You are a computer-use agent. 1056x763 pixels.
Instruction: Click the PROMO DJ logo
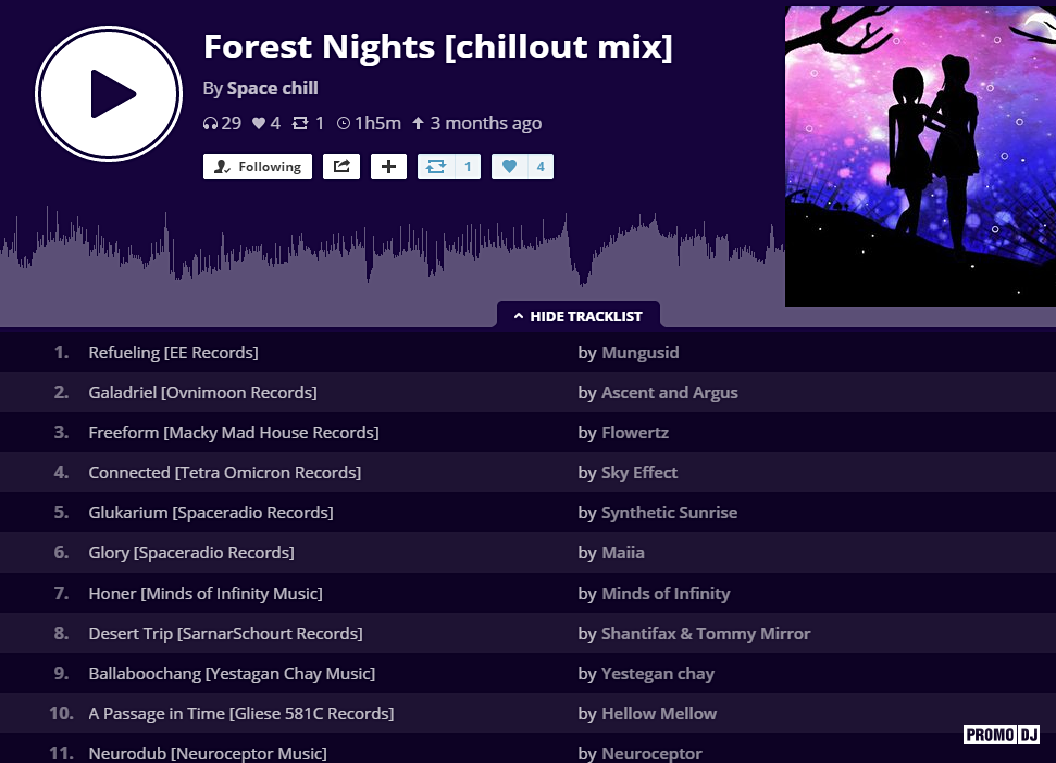click(x=1002, y=735)
